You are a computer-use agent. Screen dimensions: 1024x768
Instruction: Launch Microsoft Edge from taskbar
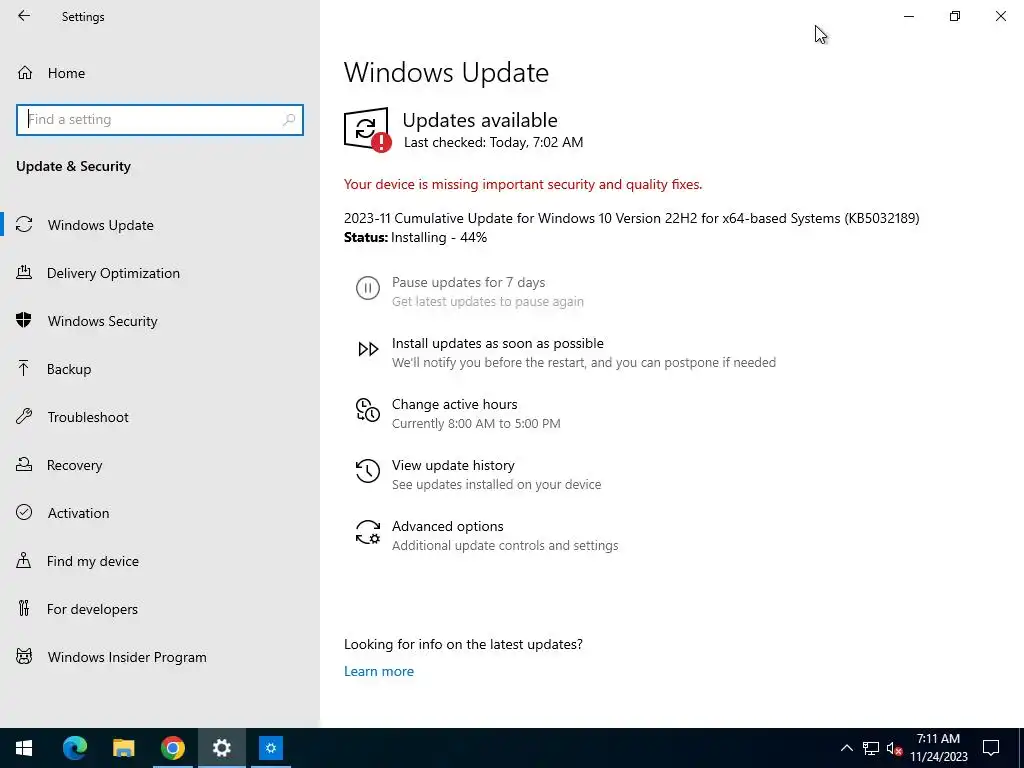coord(74,748)
